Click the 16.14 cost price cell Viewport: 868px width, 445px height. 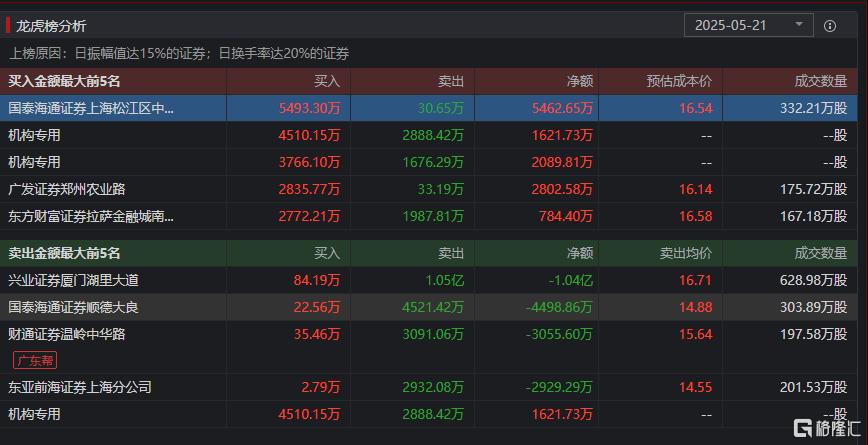tap(696, 189)
